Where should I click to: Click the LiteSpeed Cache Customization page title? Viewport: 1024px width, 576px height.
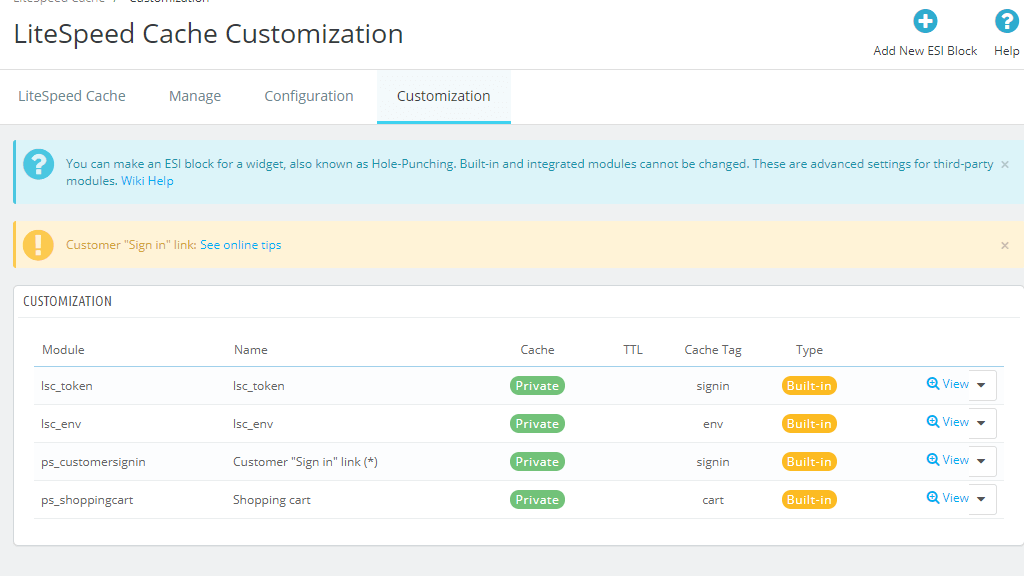[208, 34]
